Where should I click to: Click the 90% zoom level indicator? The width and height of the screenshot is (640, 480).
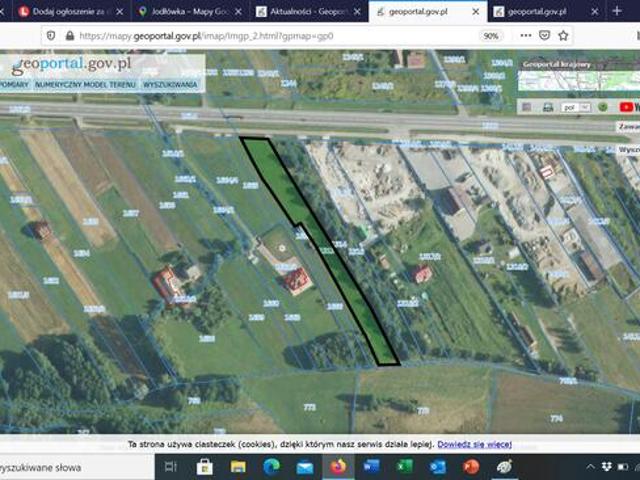pos(491,35)
